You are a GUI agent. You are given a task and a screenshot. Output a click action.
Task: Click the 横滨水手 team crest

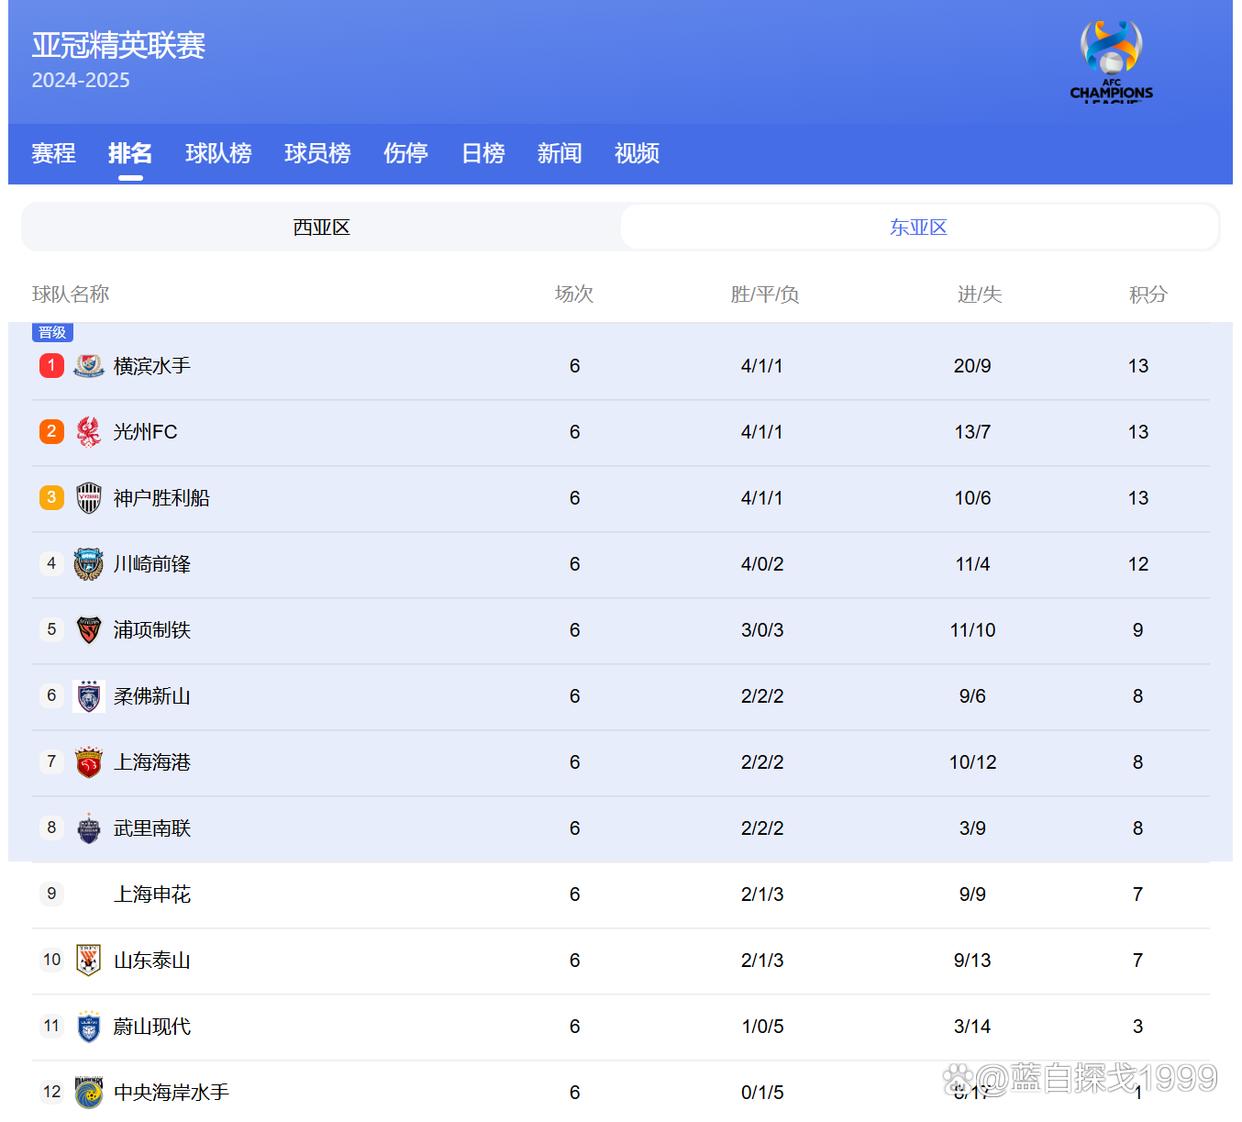(89, 366)
